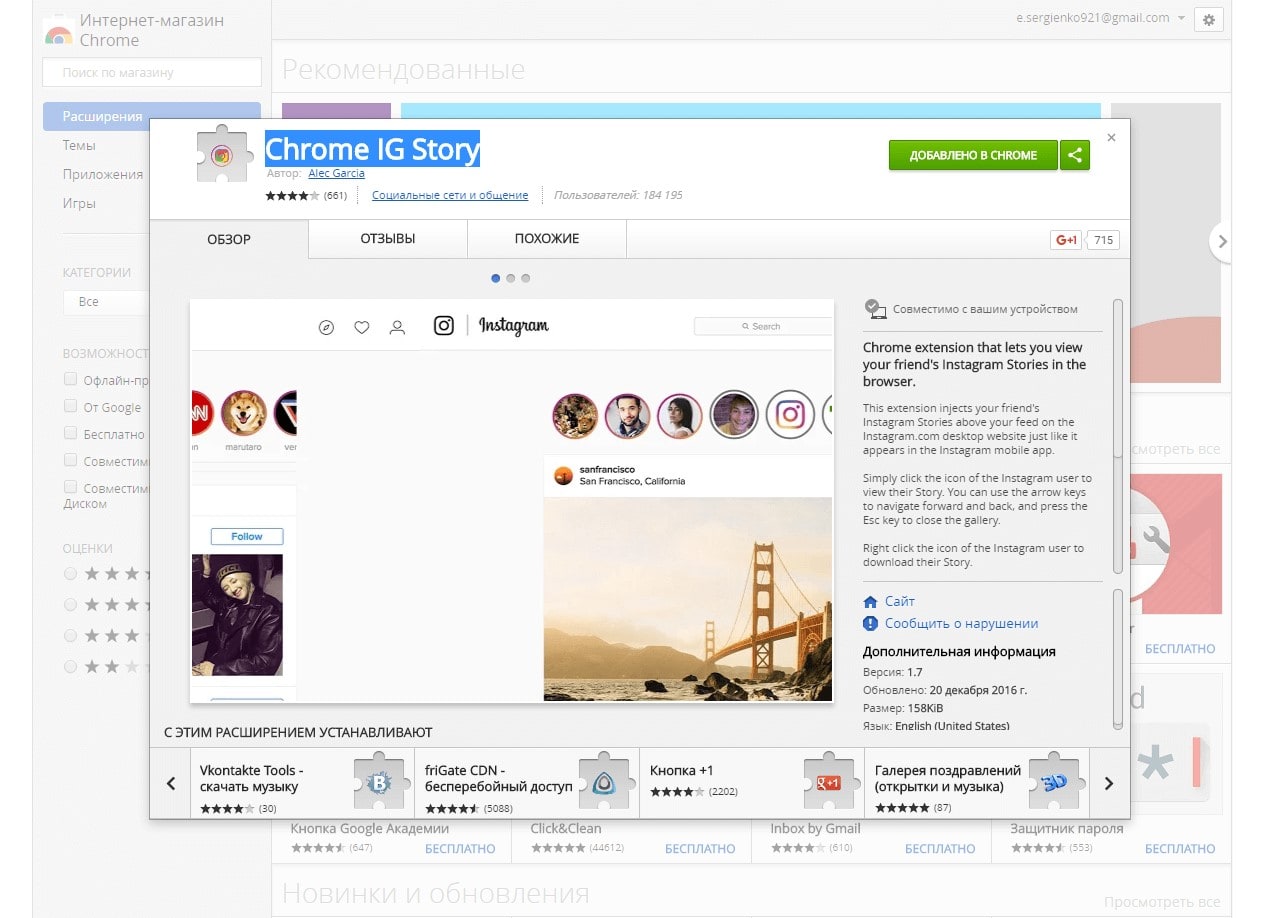Click the report abuse exclamation icon
Image resolution: width=1280 pixels, height=918 pixels.
point(870,623)
